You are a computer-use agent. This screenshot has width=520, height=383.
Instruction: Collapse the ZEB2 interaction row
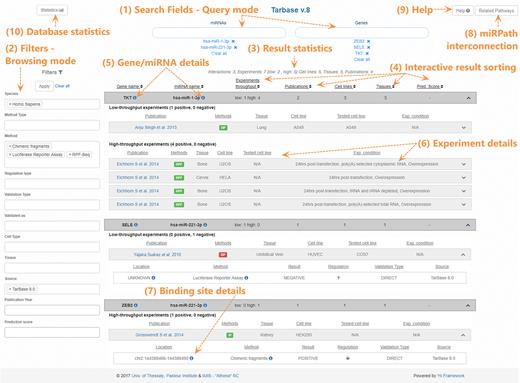[x=468, y=305]
